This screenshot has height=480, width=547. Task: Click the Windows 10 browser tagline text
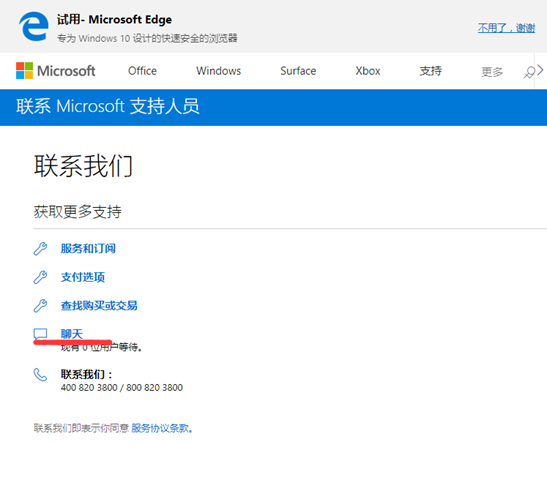147,38
